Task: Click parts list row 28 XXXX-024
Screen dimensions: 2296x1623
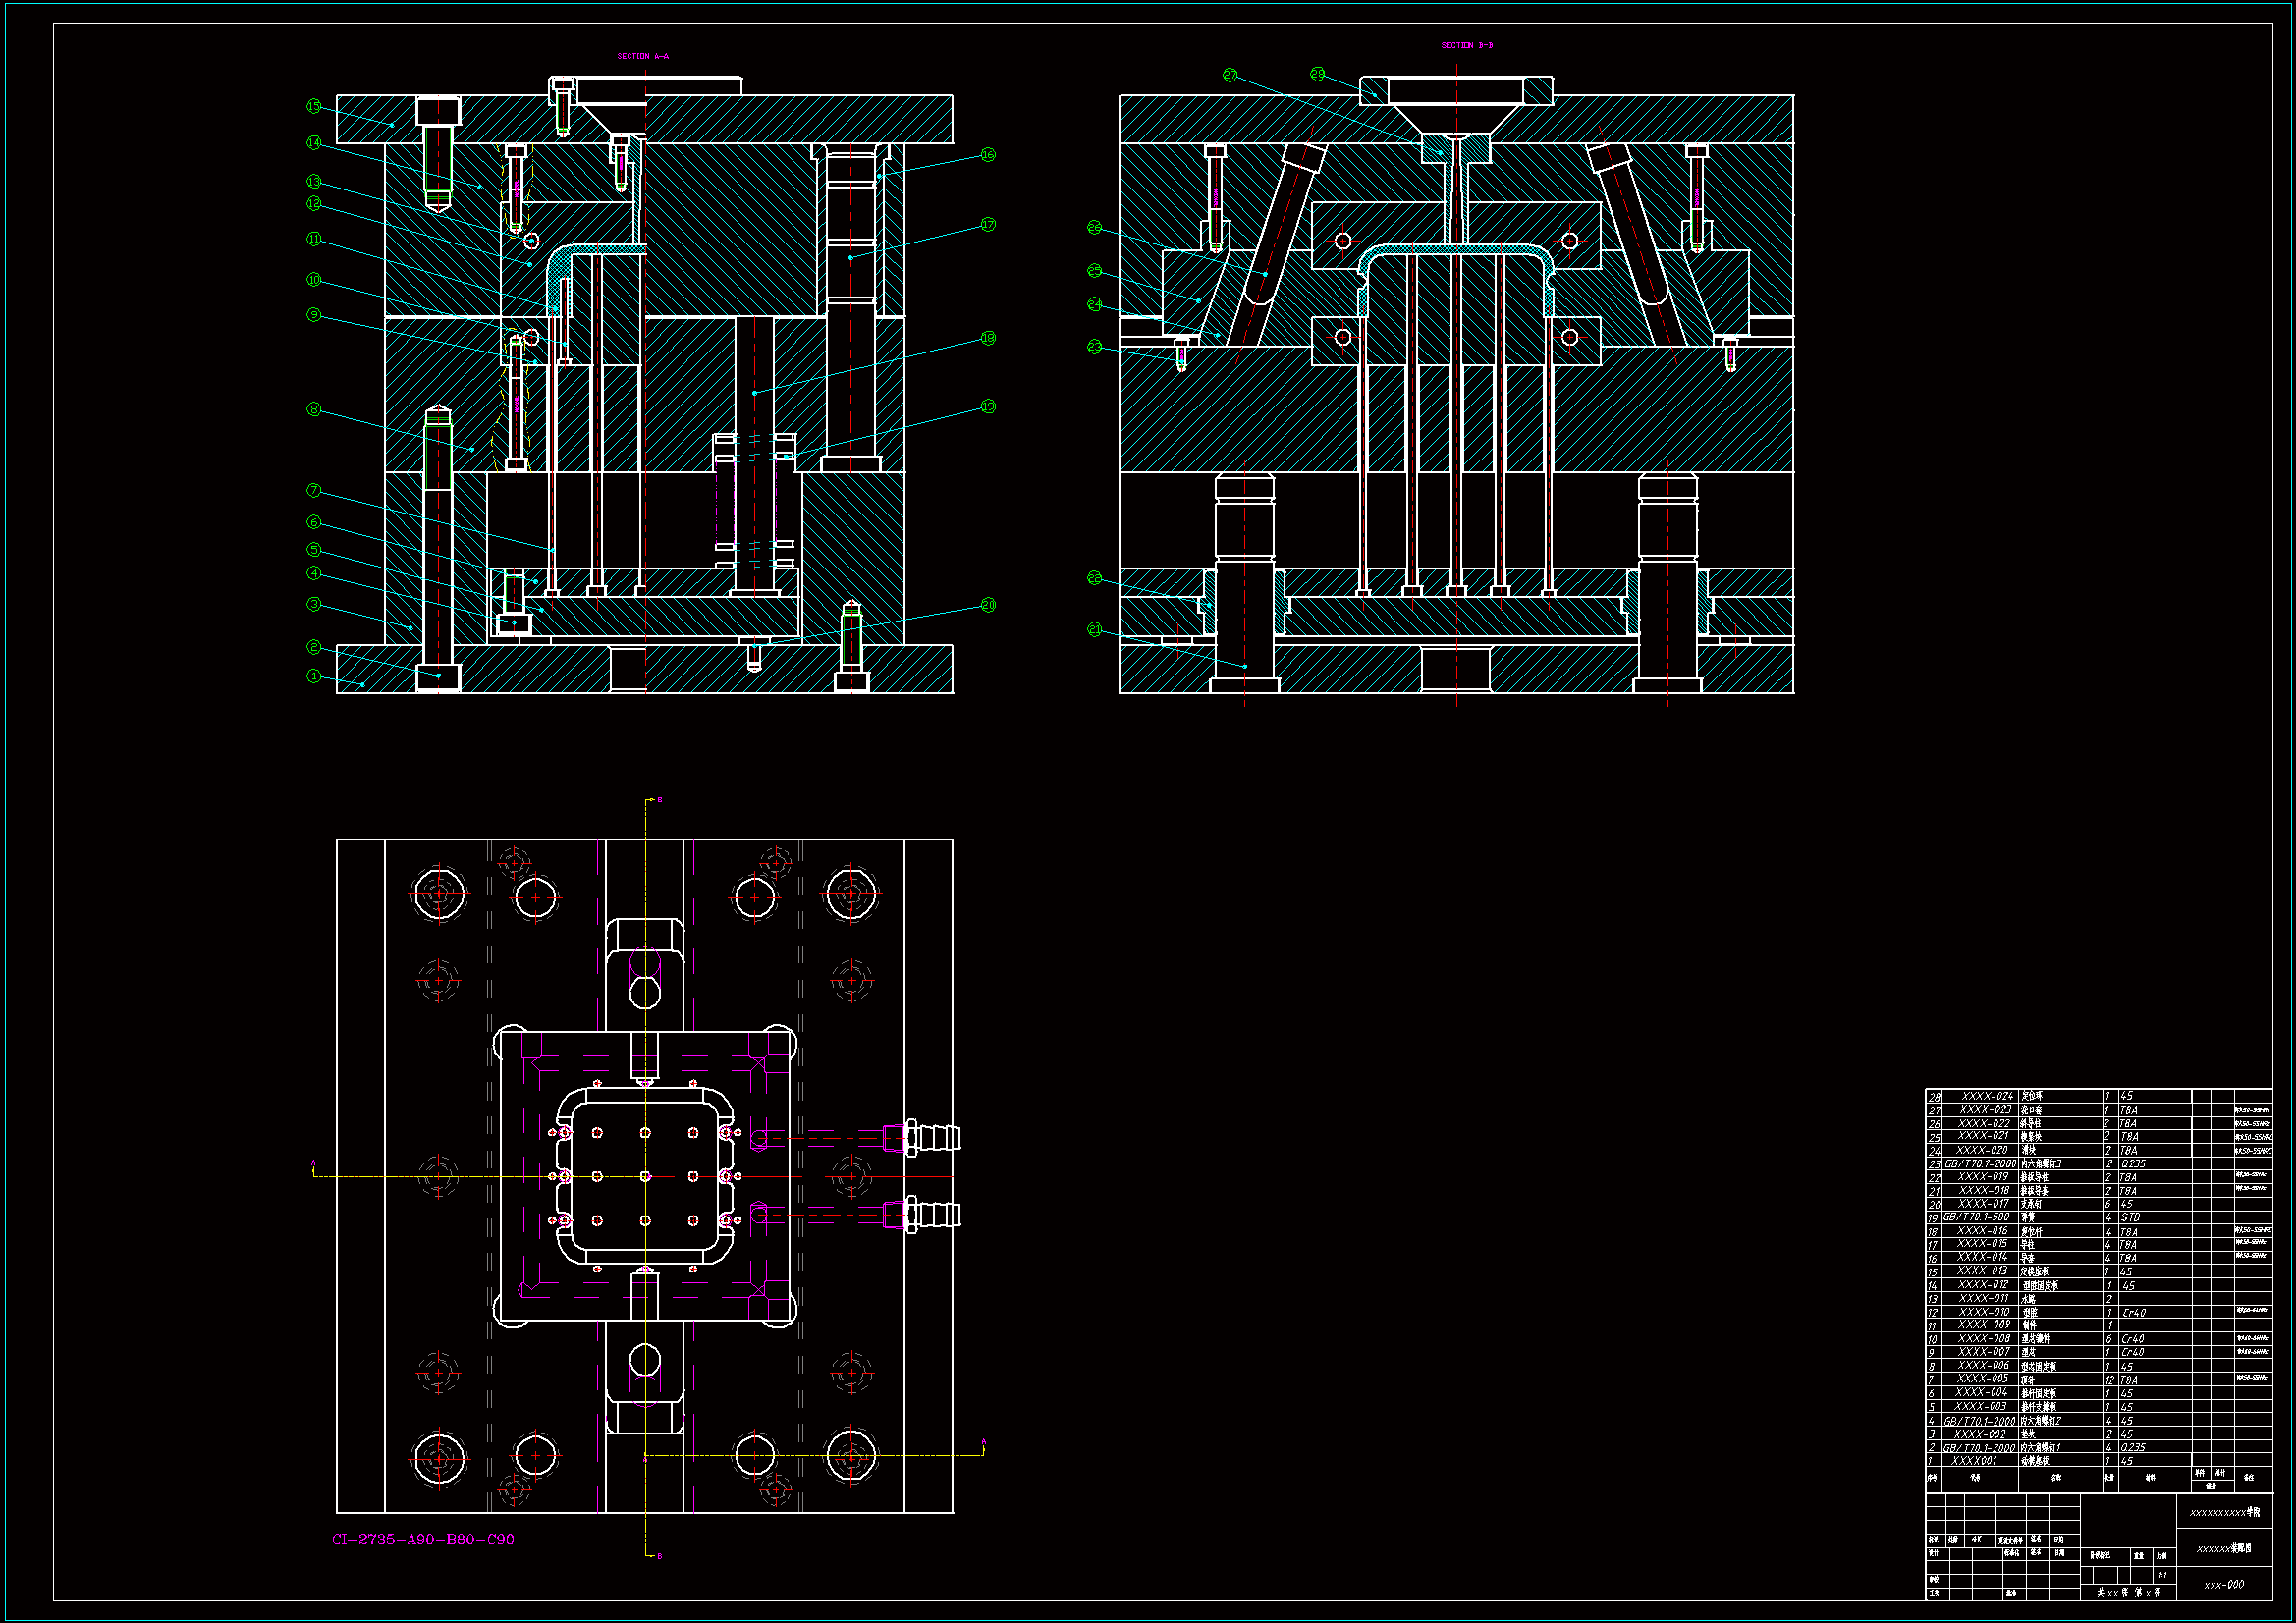Action: click(1985, 1096)
